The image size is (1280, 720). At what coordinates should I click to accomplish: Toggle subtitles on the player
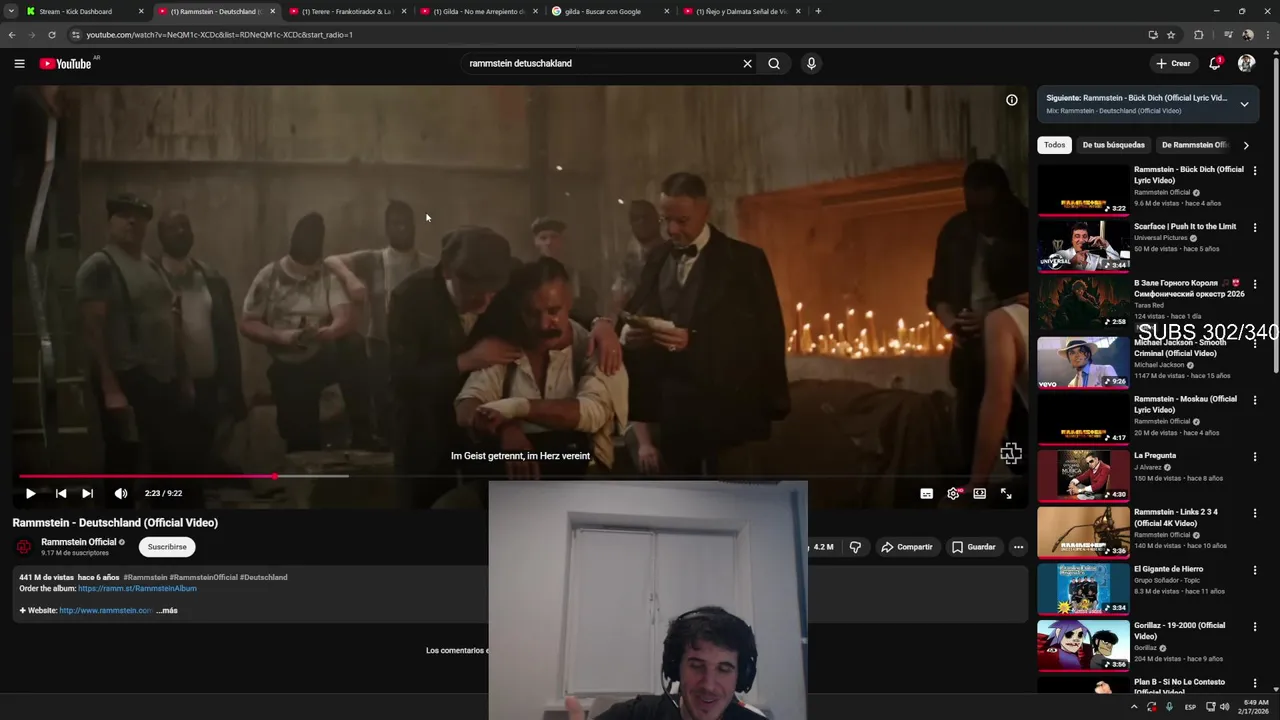click(927, 493)
